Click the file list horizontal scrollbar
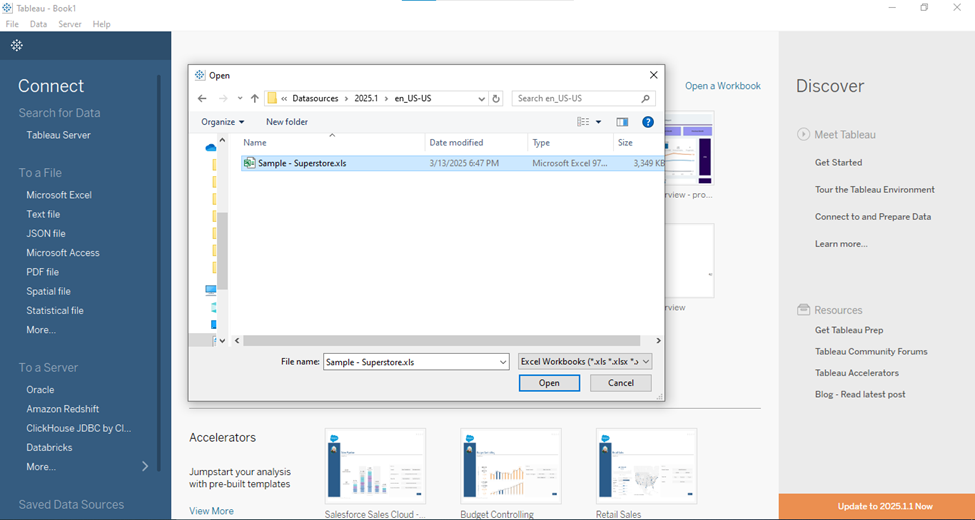Viewport: 975px width, 520px height. [x=441, y=341]
